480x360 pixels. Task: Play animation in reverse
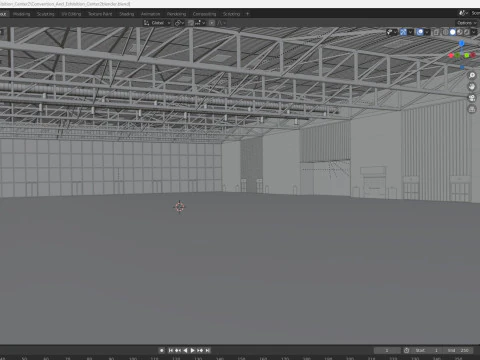coord(185,350)
